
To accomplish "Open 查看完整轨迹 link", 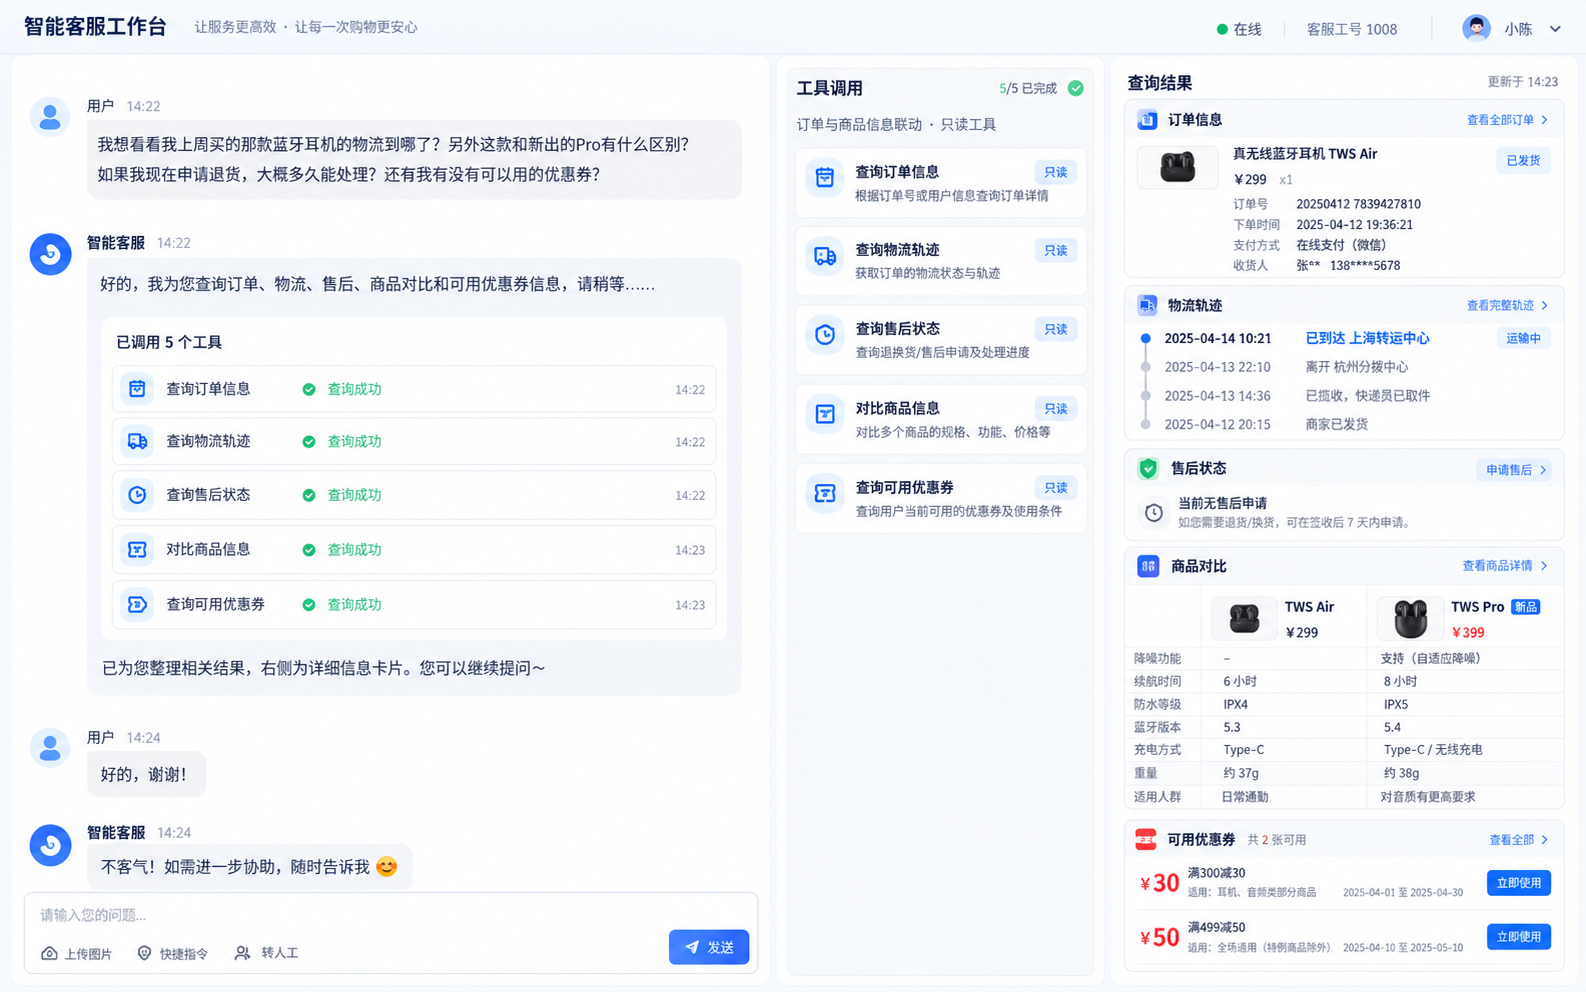I will (1507, 305).
